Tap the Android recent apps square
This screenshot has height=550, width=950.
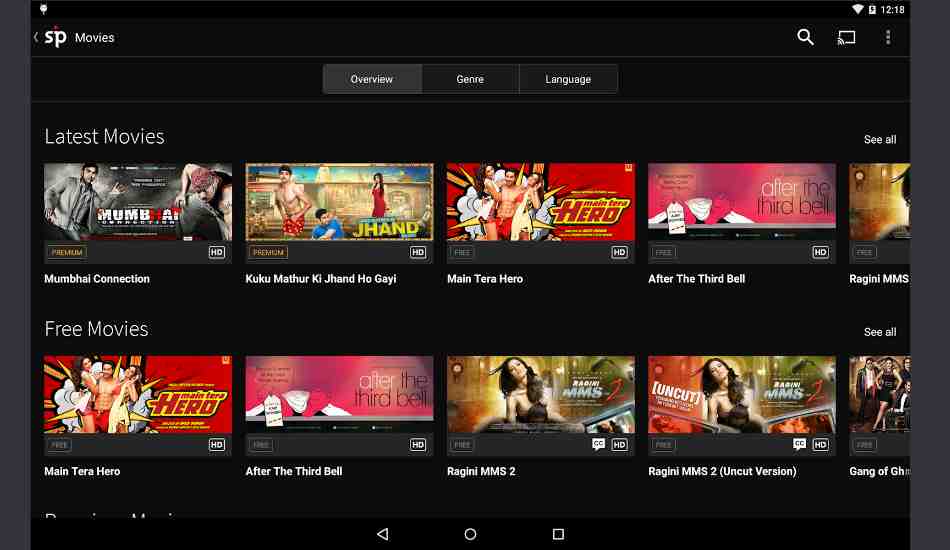(x=558, y=534)
